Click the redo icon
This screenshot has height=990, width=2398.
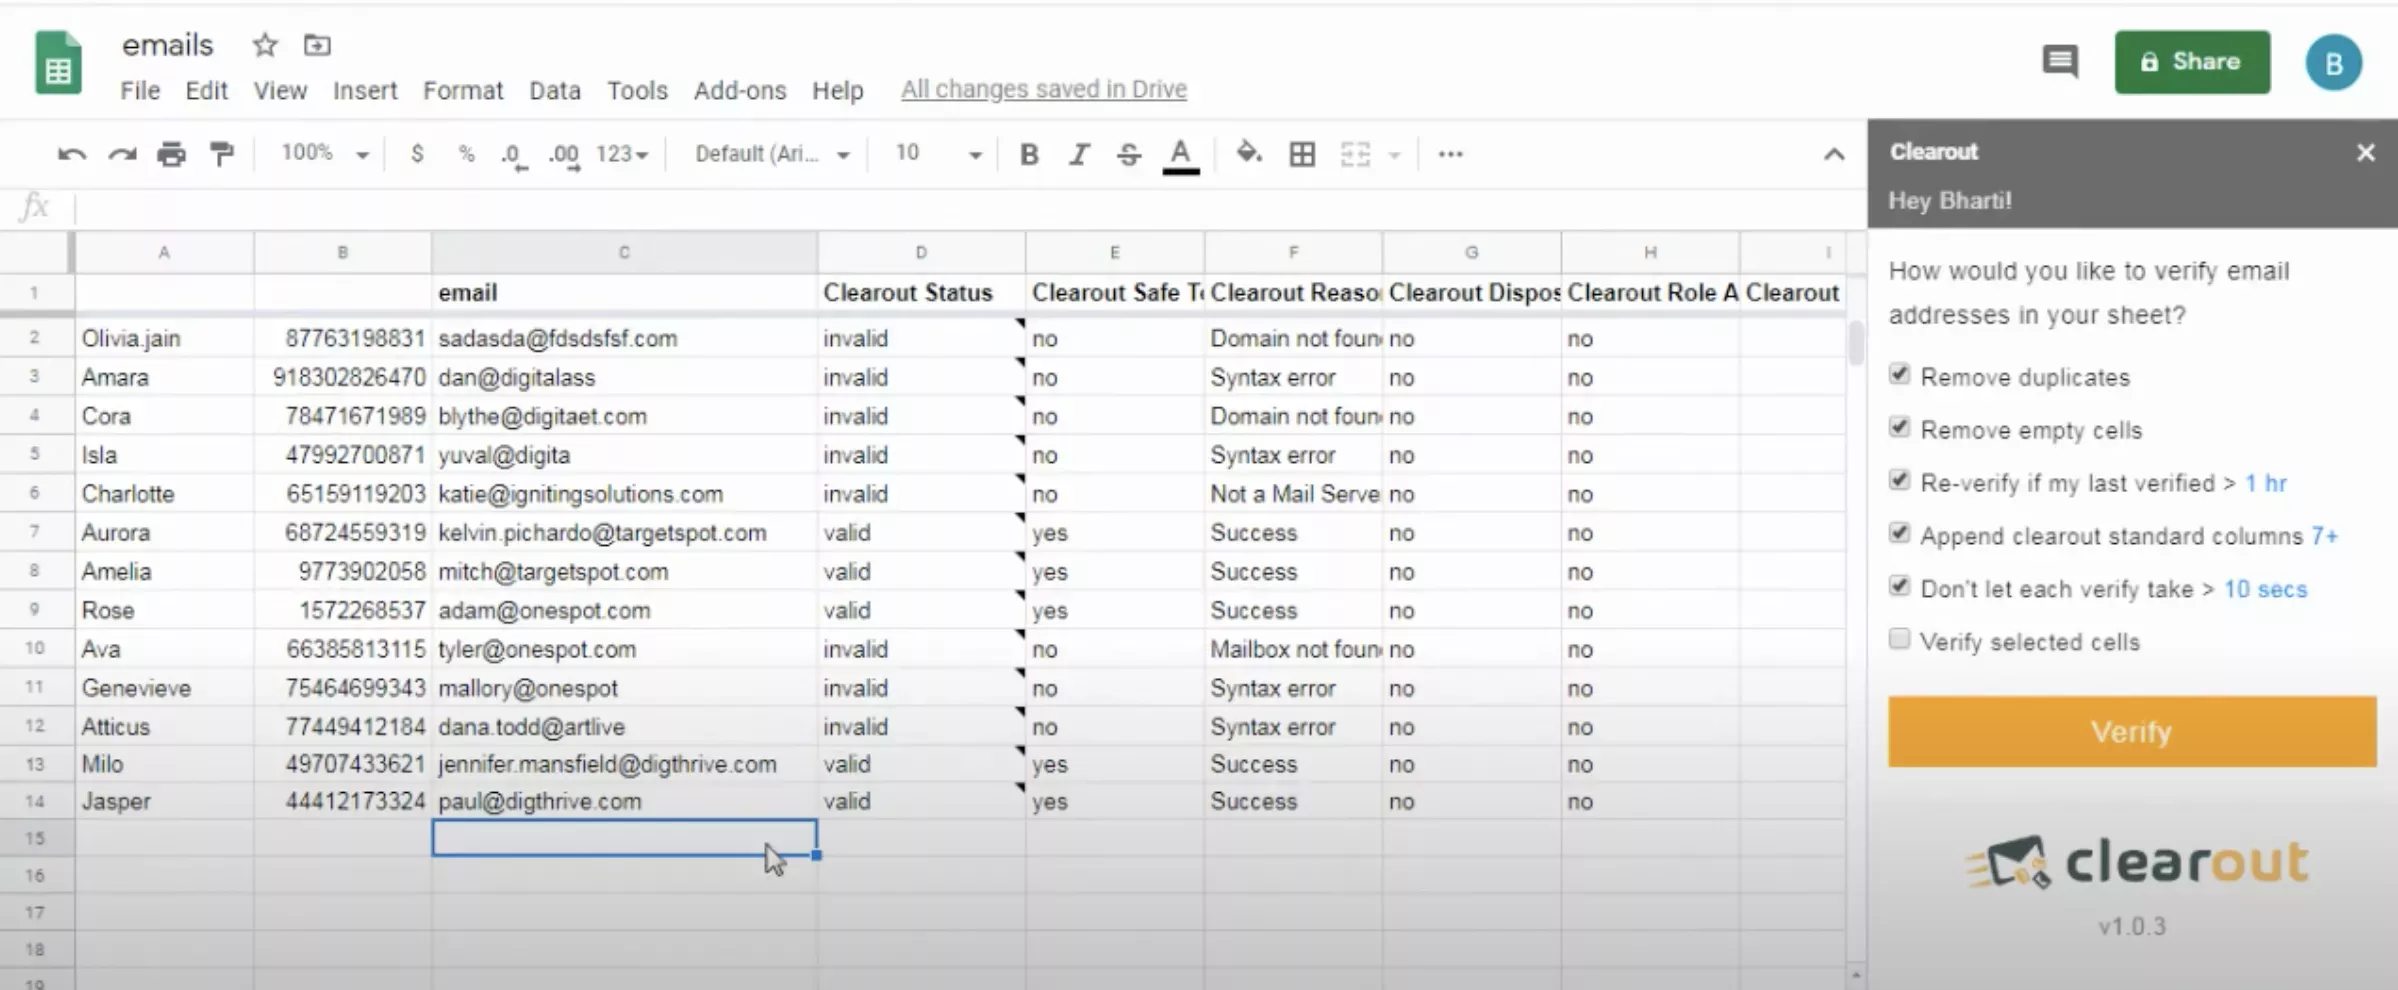122,154
